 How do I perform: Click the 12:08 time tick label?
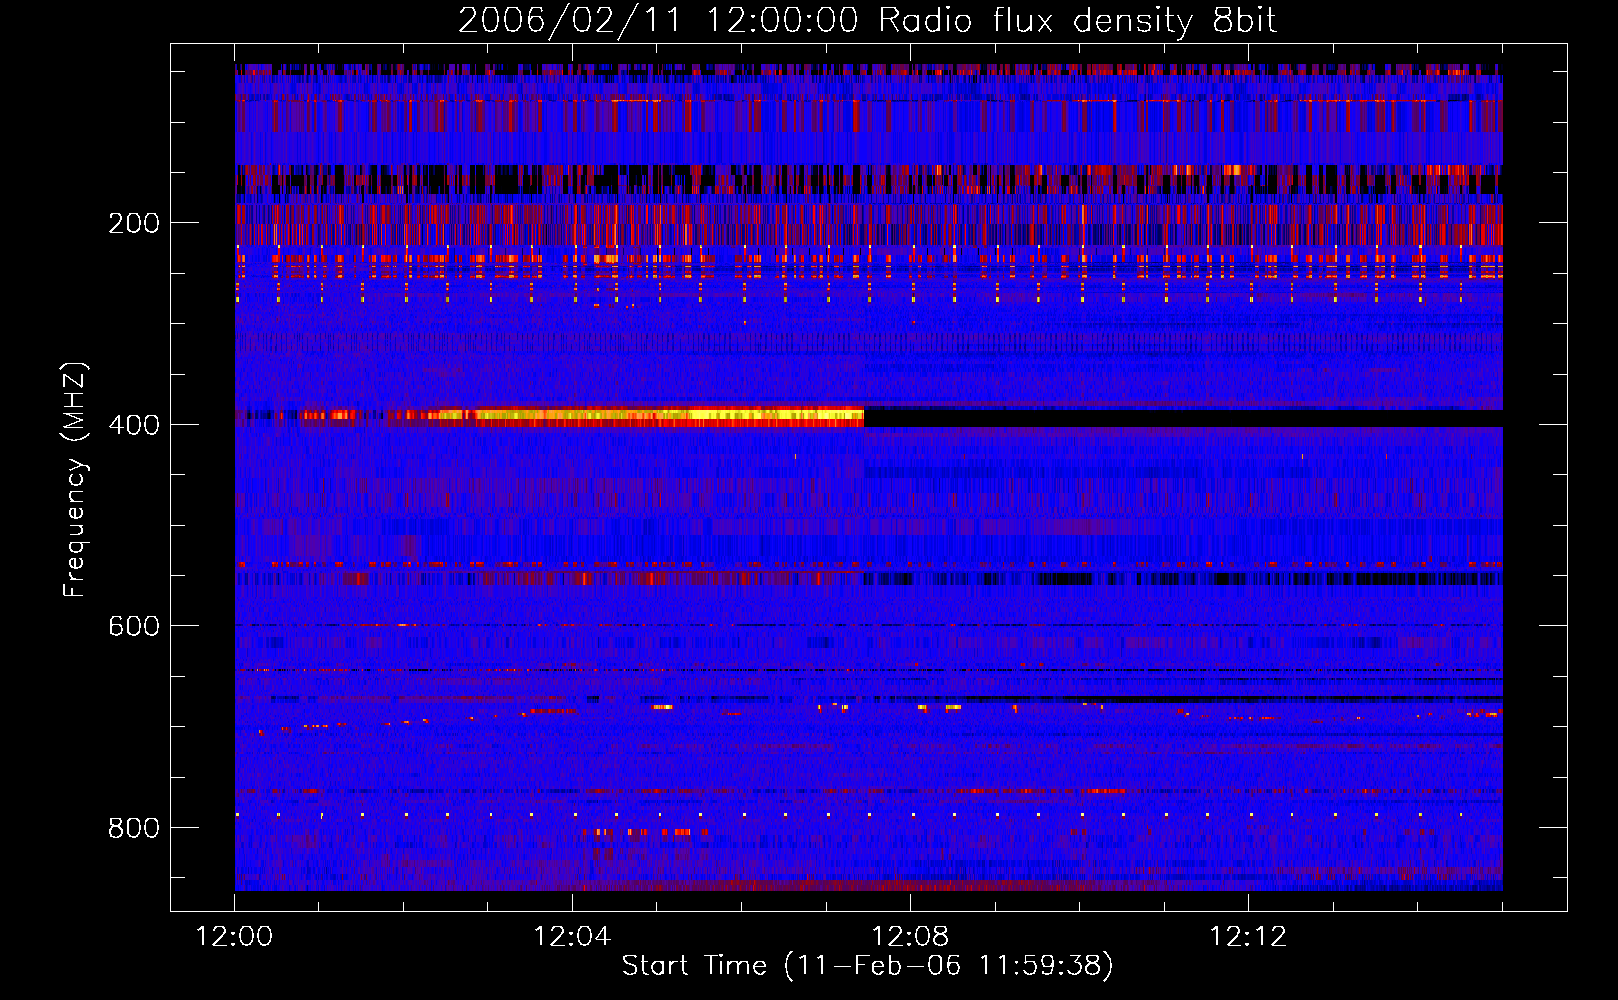tap(910, 937)
